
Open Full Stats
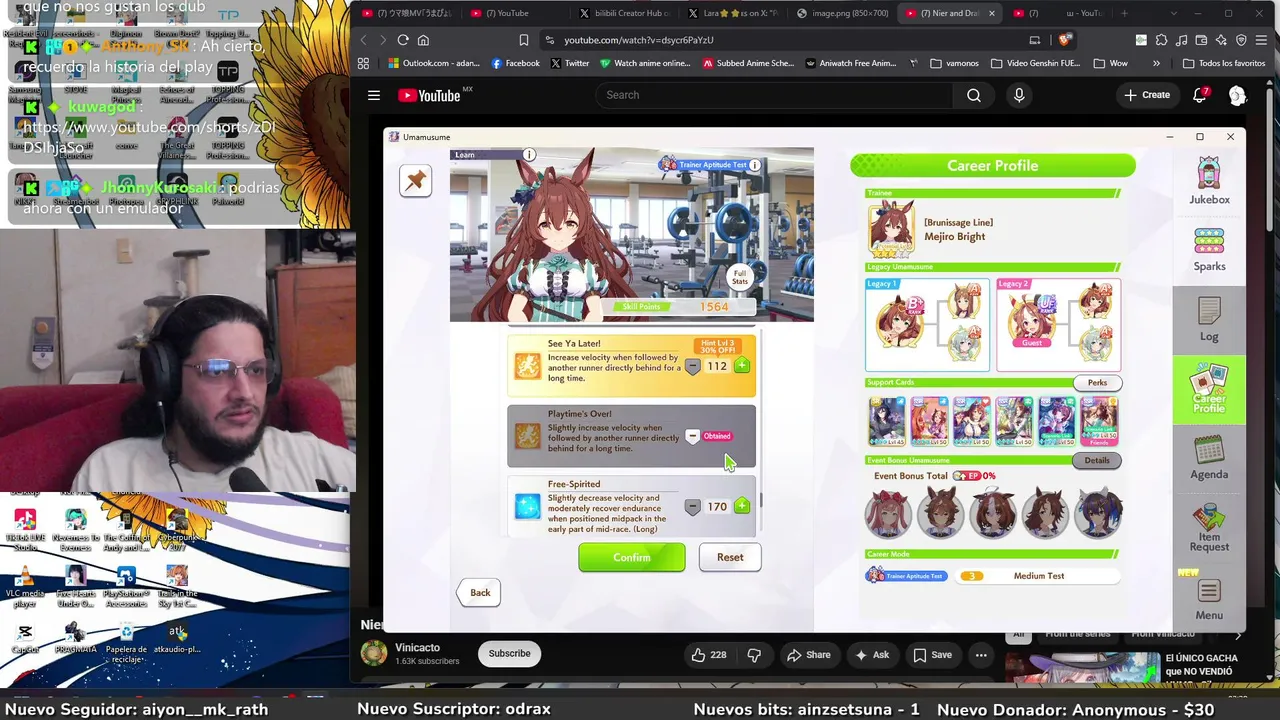point(740,277)
